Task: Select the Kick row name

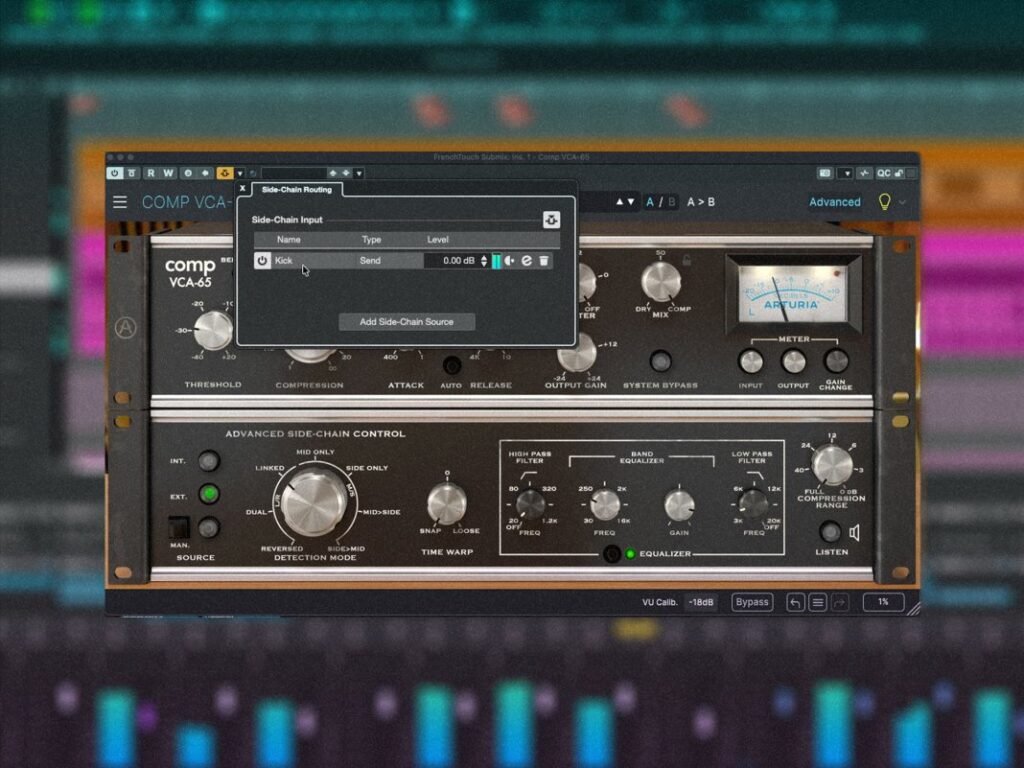Action: coord(283,261)
